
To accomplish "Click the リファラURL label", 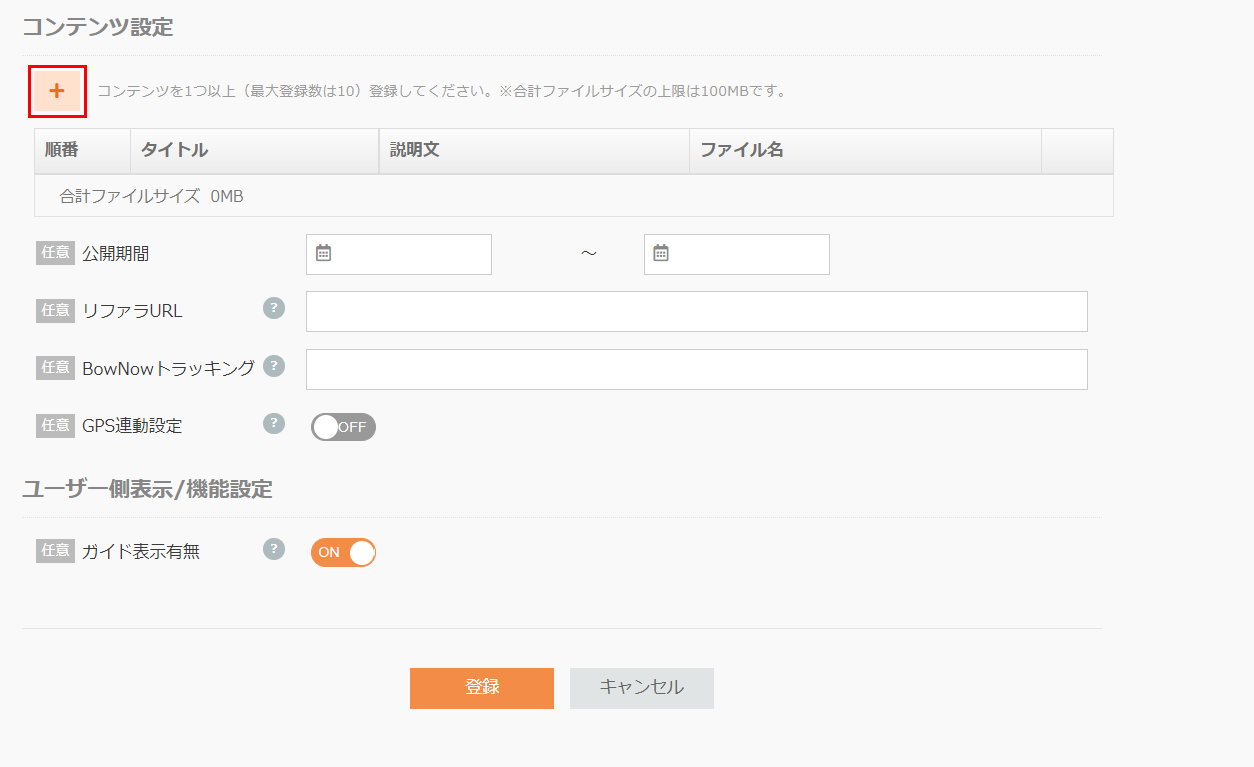I will tap(132, 311).
